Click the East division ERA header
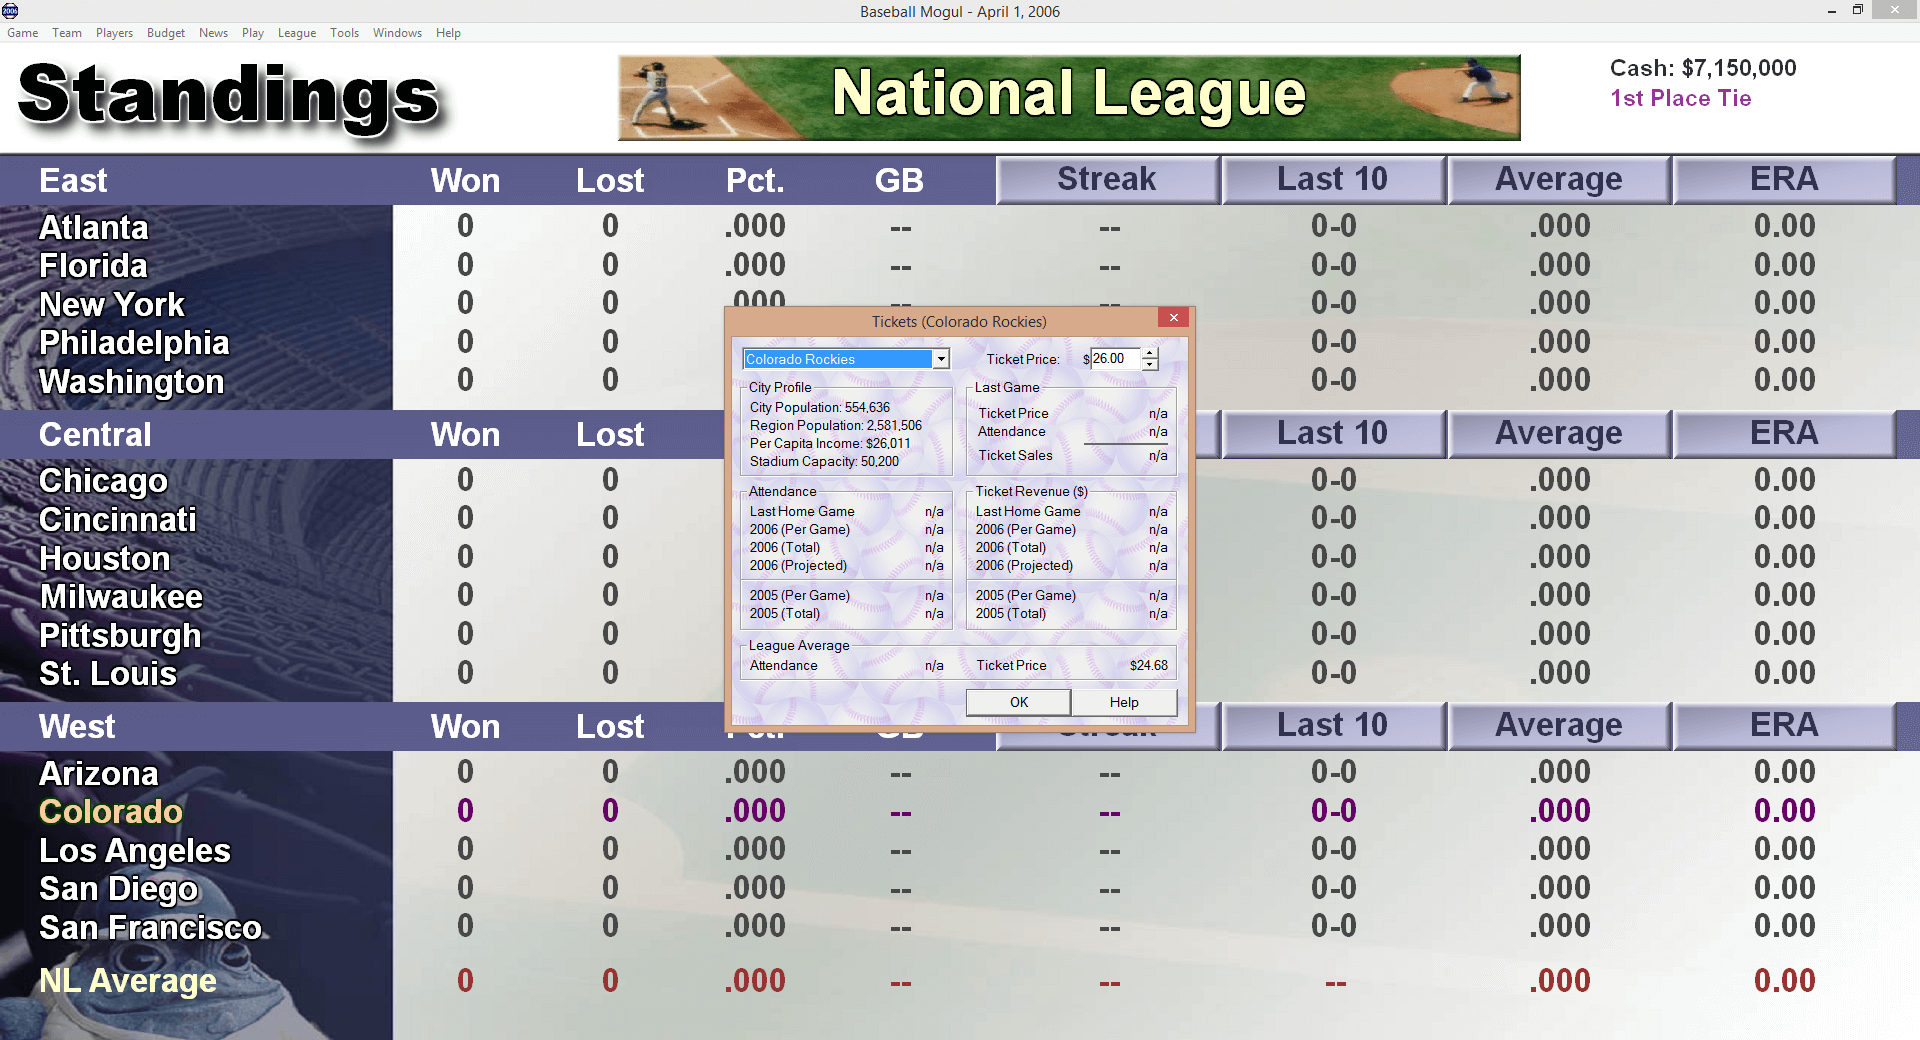Image resolution: width=1920 pixels, height=1040 pixels. [x=1785, y=180]
